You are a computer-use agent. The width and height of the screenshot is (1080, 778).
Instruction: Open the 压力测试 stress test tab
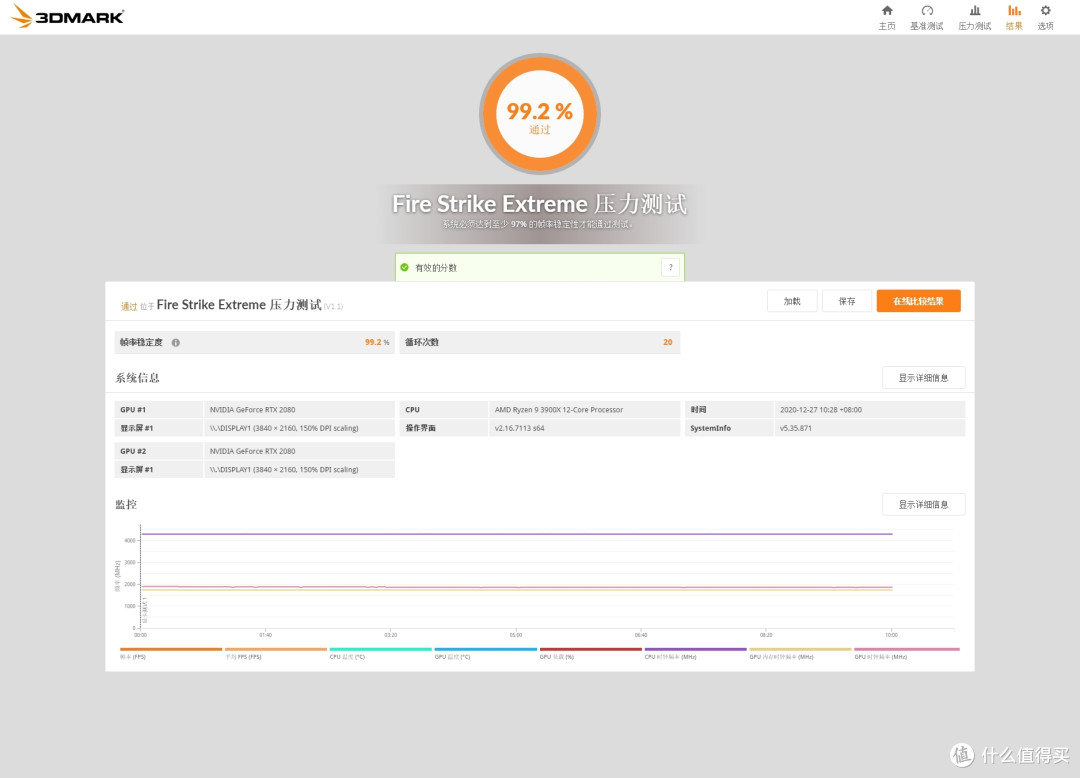click(x=975, y=17)
